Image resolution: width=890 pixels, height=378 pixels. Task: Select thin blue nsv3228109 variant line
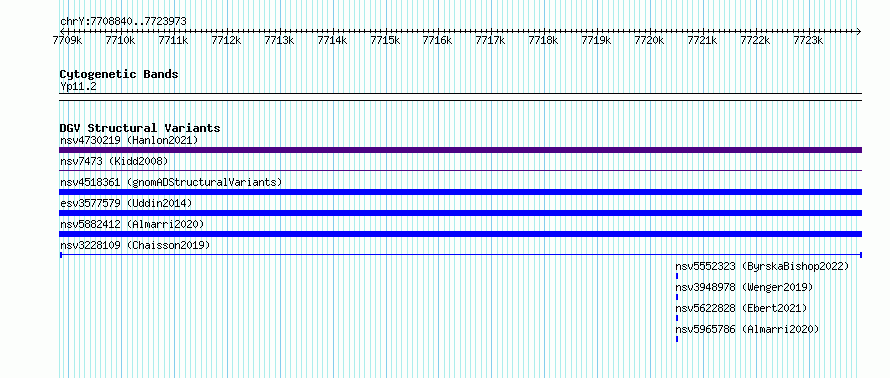coord(460,255)
